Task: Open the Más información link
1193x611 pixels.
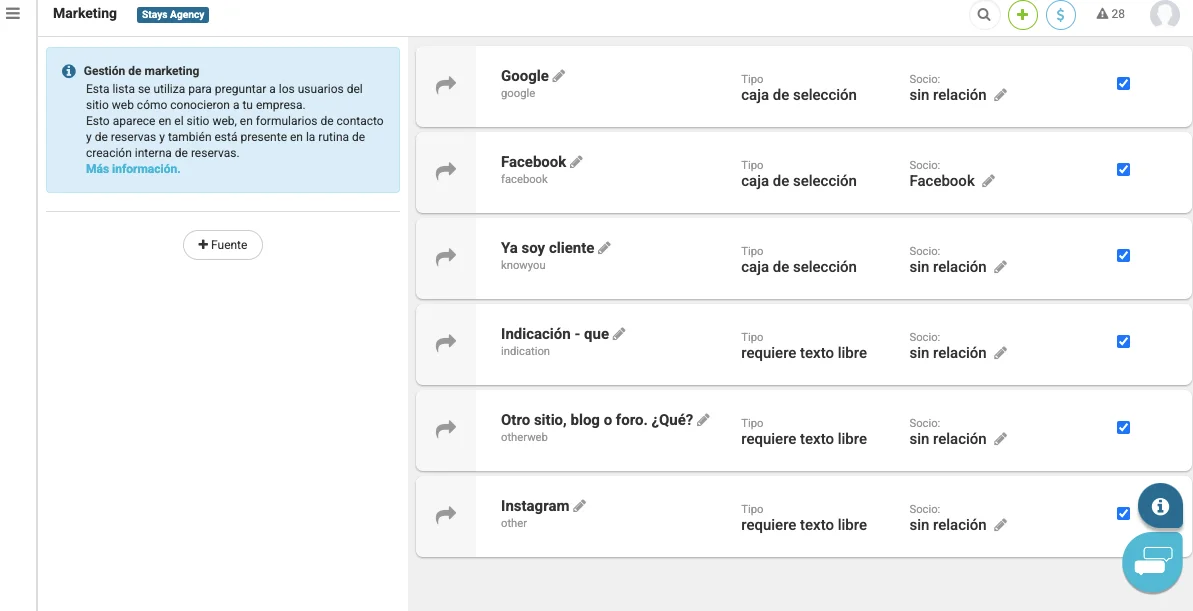Action: click(133, 169)
